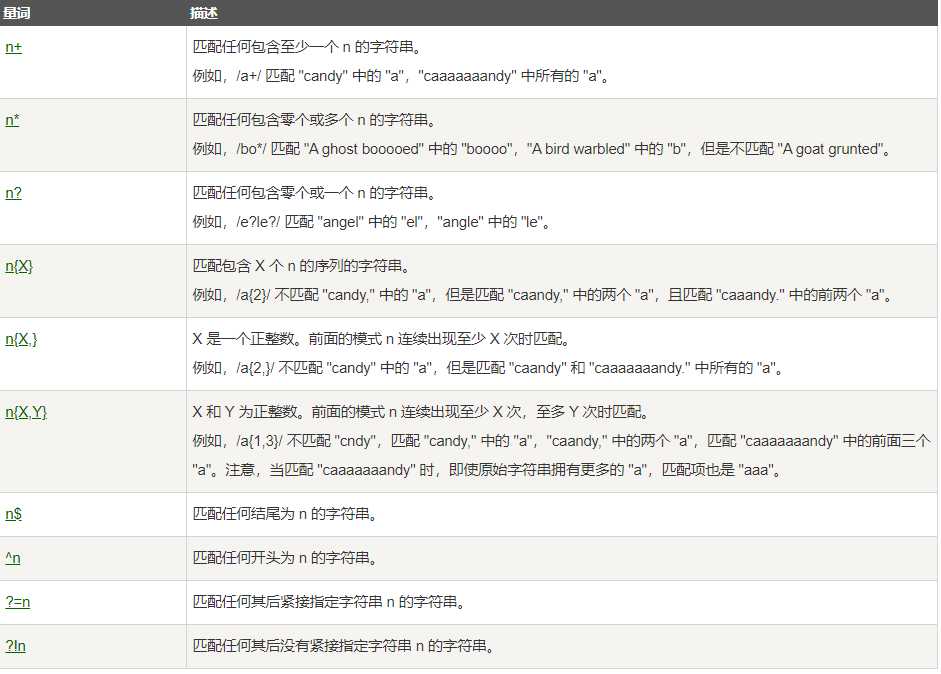Click the /a{2,}/ example text
Viewport: 941px width, 674px height.
point(488,368)
